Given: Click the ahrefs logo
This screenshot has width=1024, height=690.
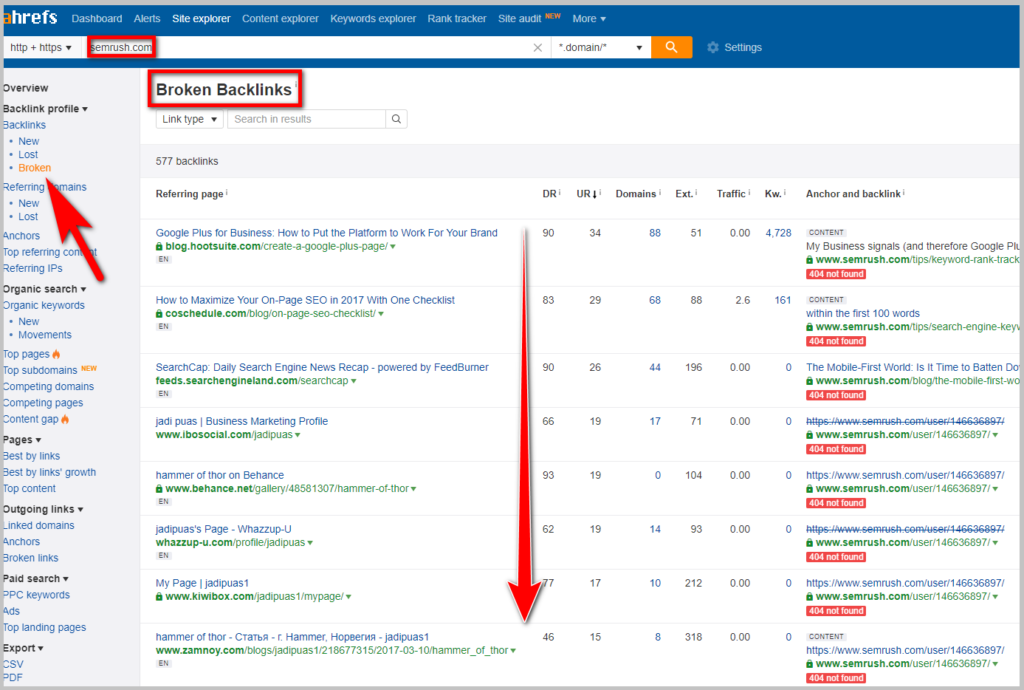Looking at the screenshot, I should tap(30, 18).
